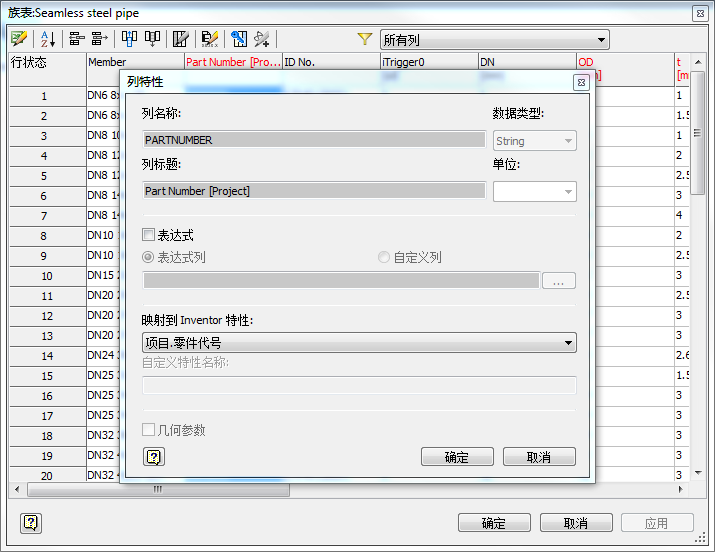The width and height of the screenshot is (715, 552).
Task: Select row 5 in the row status column
Action: 48,176
